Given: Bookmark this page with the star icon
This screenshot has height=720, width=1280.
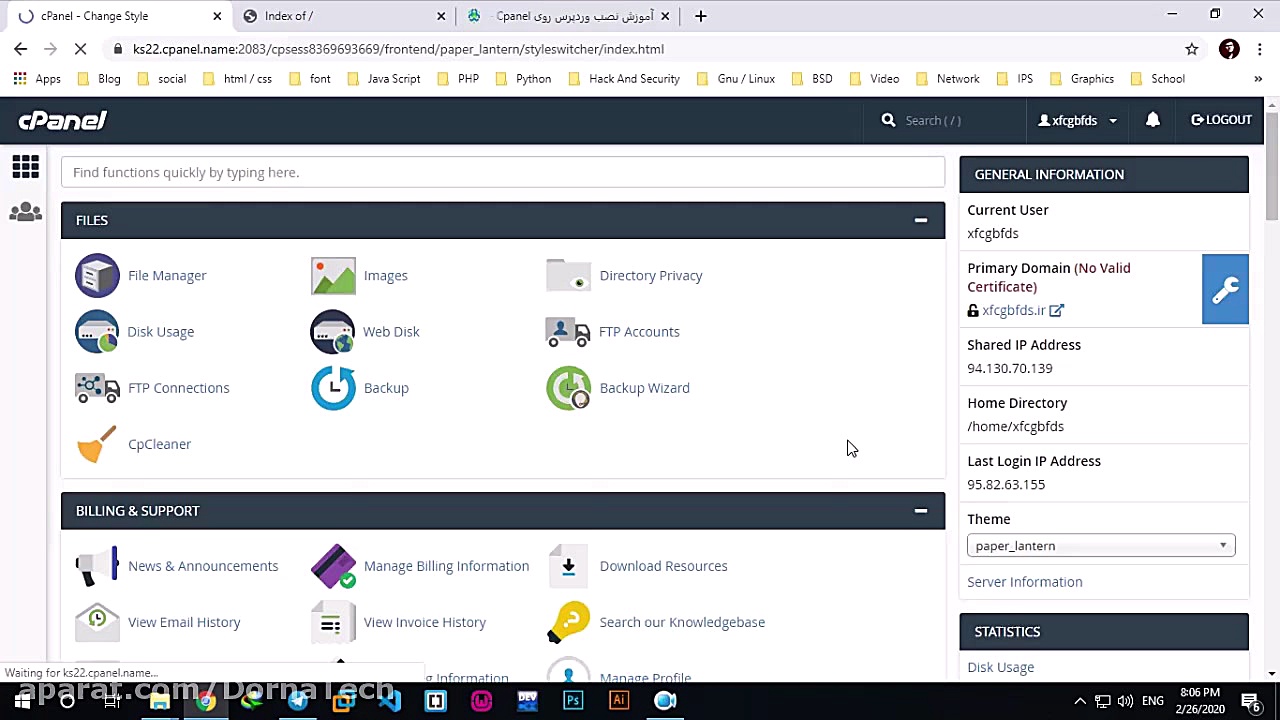Looking at the screenshot, I should tap(1192, 49).
